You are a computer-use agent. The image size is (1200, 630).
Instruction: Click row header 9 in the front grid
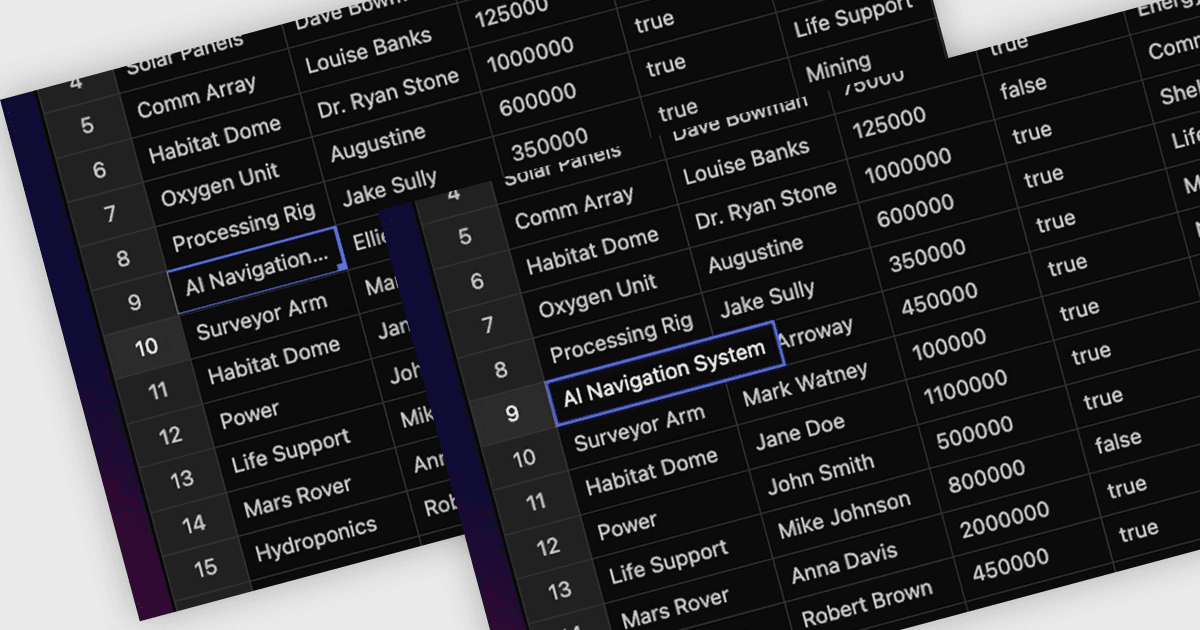coord(512,413)
